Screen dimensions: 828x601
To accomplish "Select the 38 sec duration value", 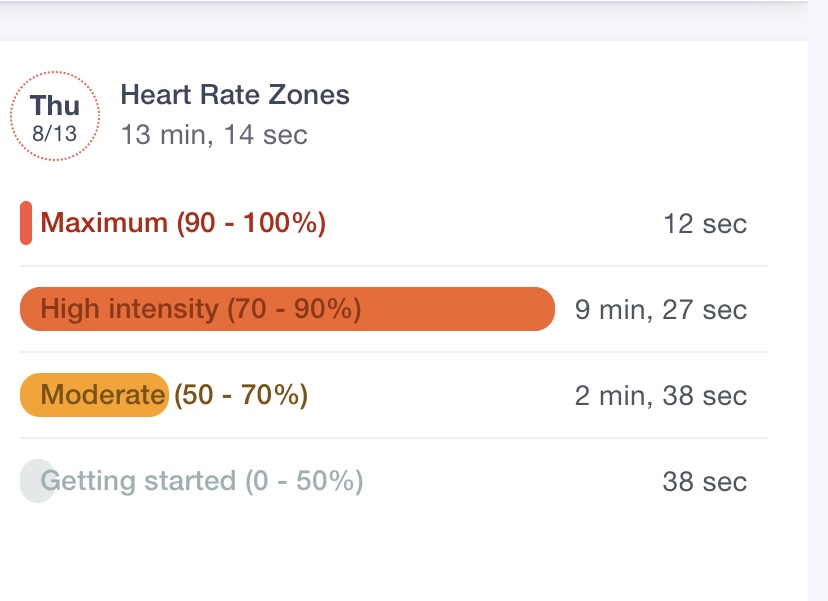I will pos(704,482).
